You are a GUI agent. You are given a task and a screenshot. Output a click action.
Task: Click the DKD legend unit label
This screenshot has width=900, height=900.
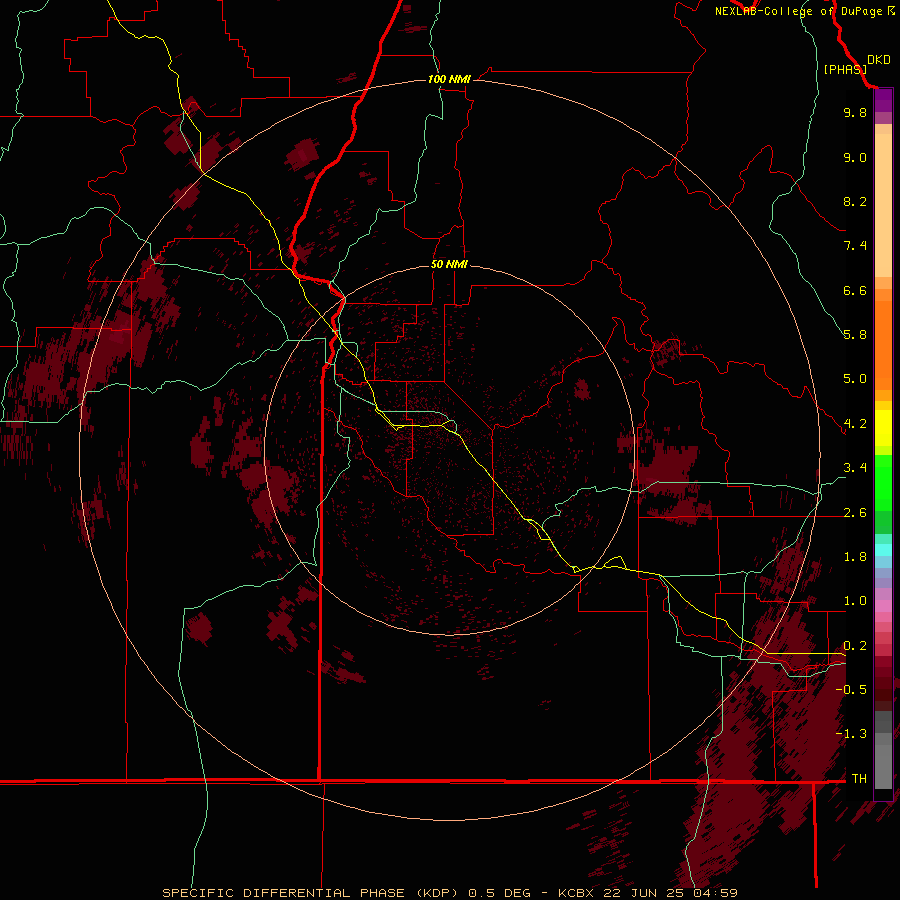point(879,60)
